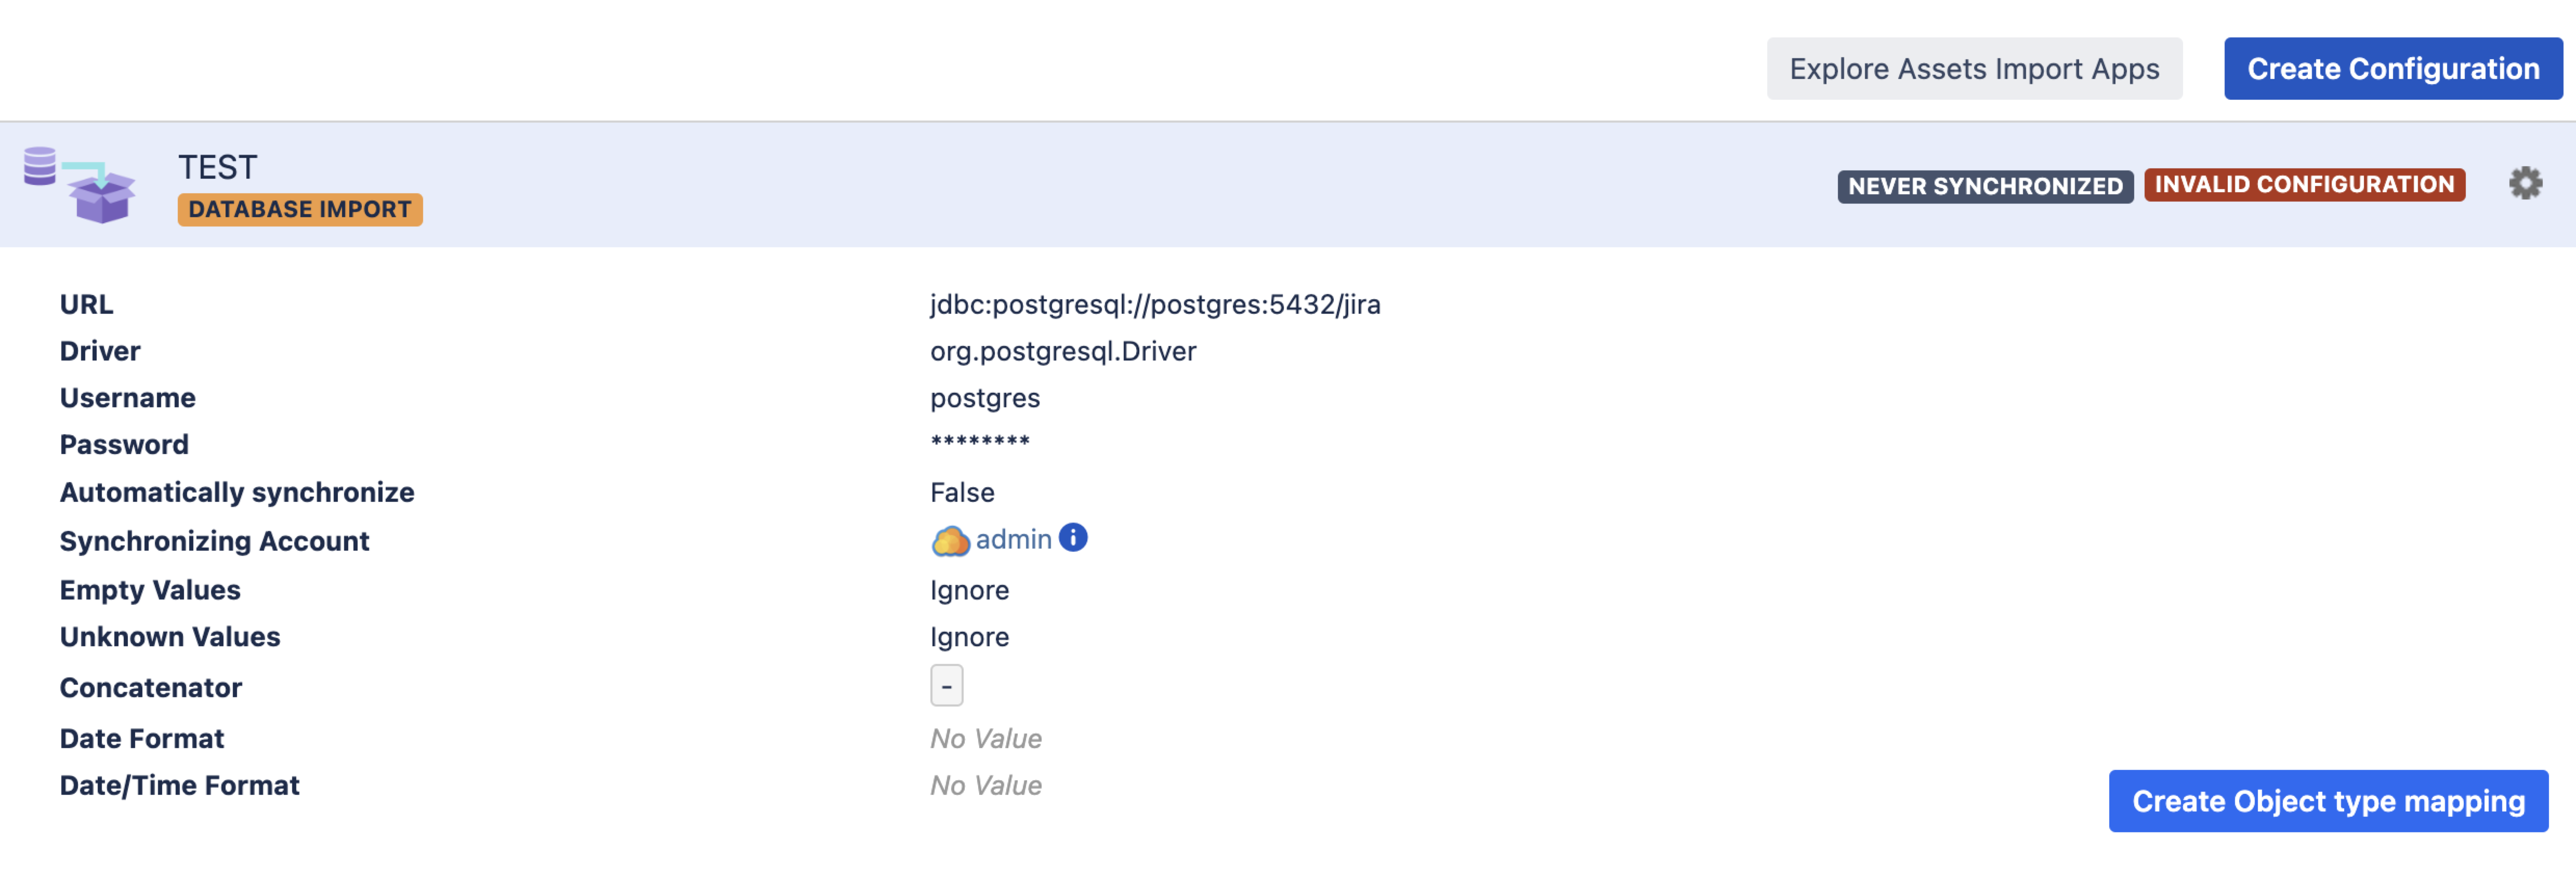
Task: Click the Automatically synchronize False value
Action: coord(961,493)
